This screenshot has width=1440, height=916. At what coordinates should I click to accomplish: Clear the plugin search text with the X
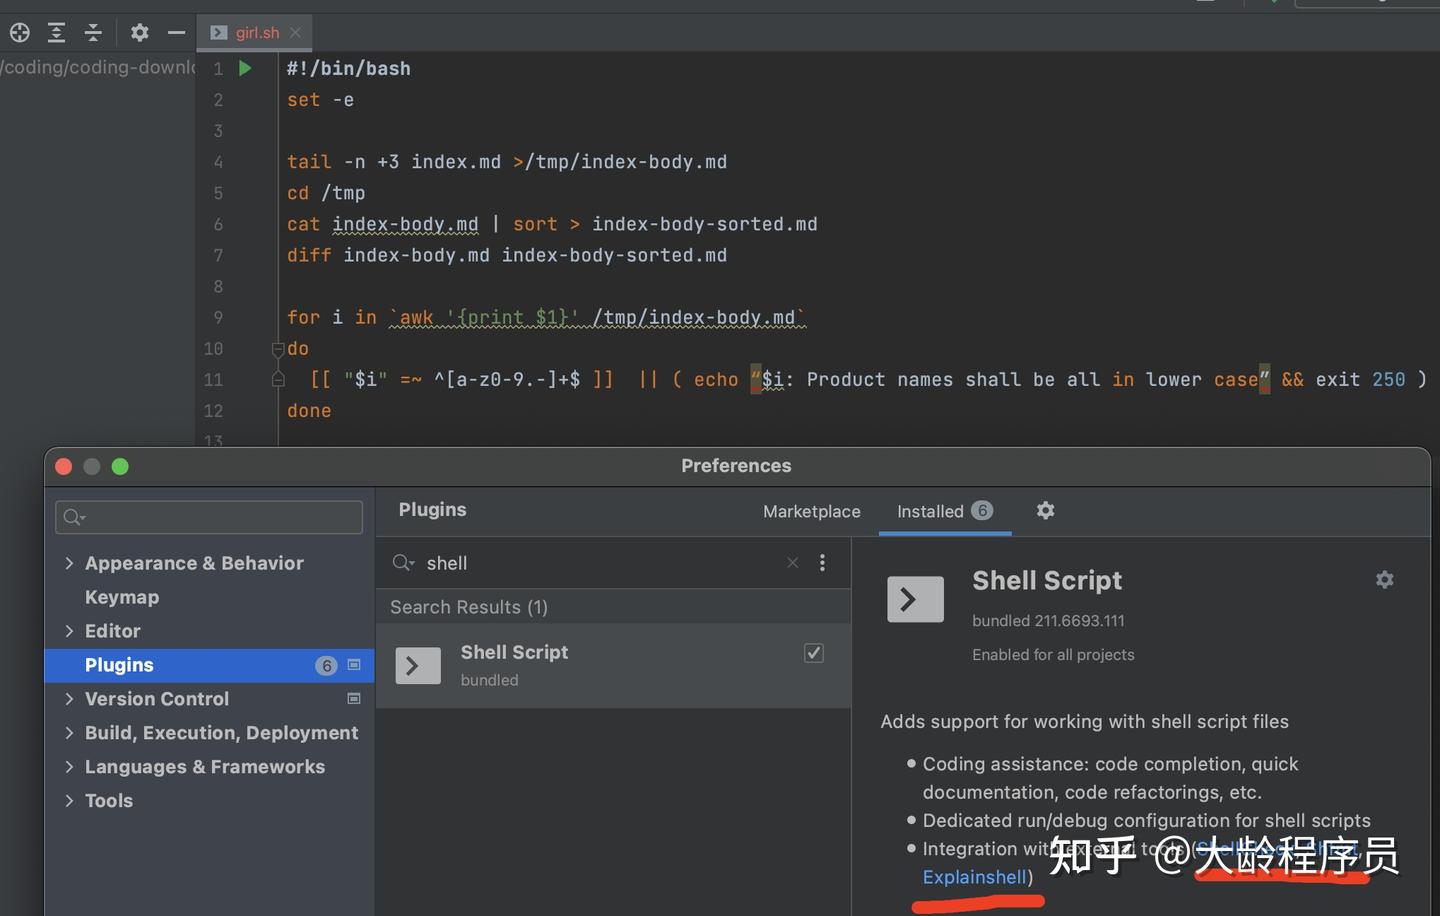click(792, 563)
